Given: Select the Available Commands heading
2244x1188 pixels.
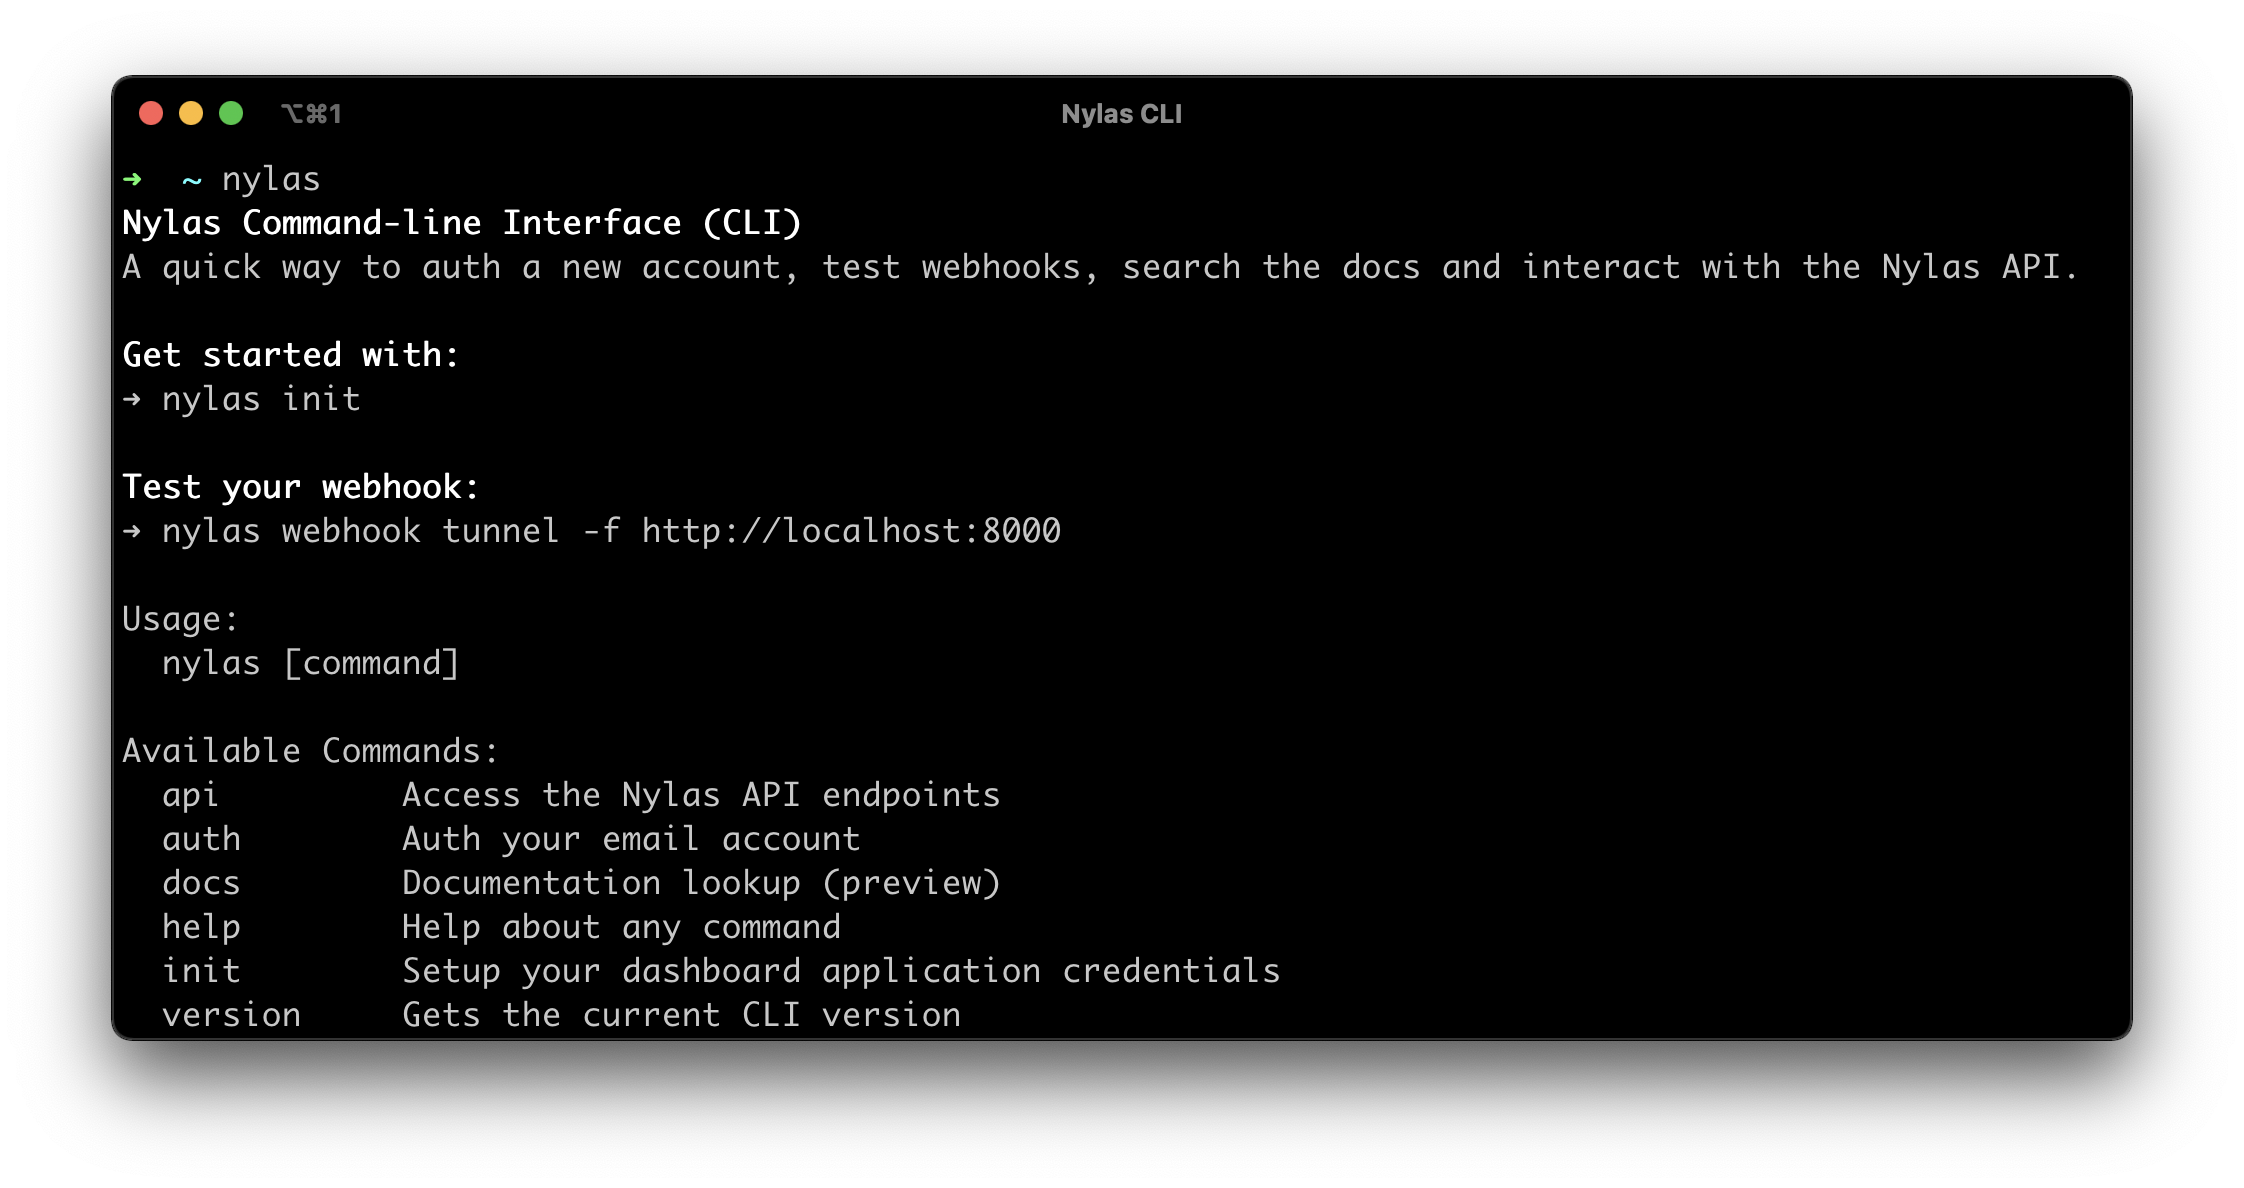Looking at the screenshot, I should [310, 750].
